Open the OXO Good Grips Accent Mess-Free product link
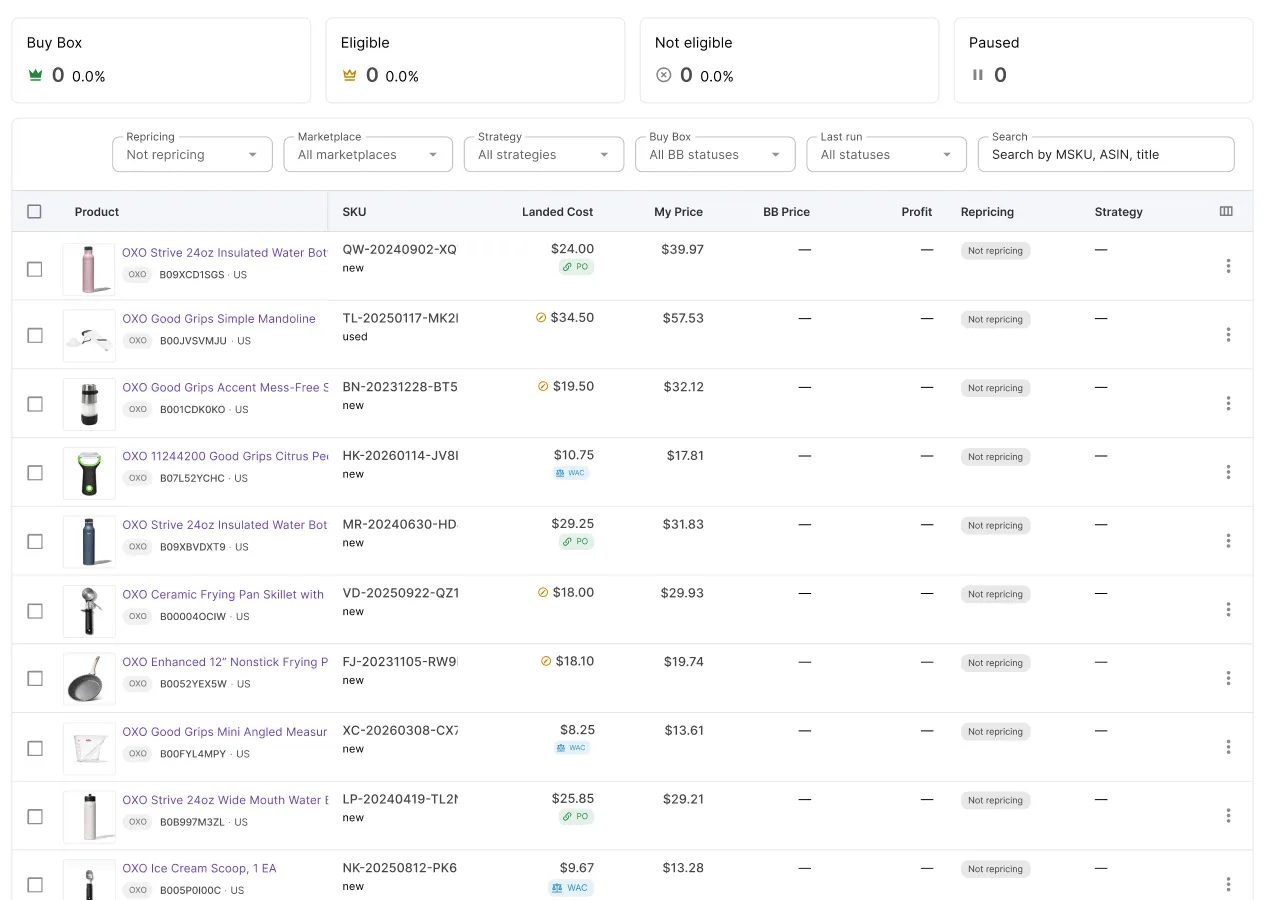The image size is (1274, 900). tap(225, 387)
